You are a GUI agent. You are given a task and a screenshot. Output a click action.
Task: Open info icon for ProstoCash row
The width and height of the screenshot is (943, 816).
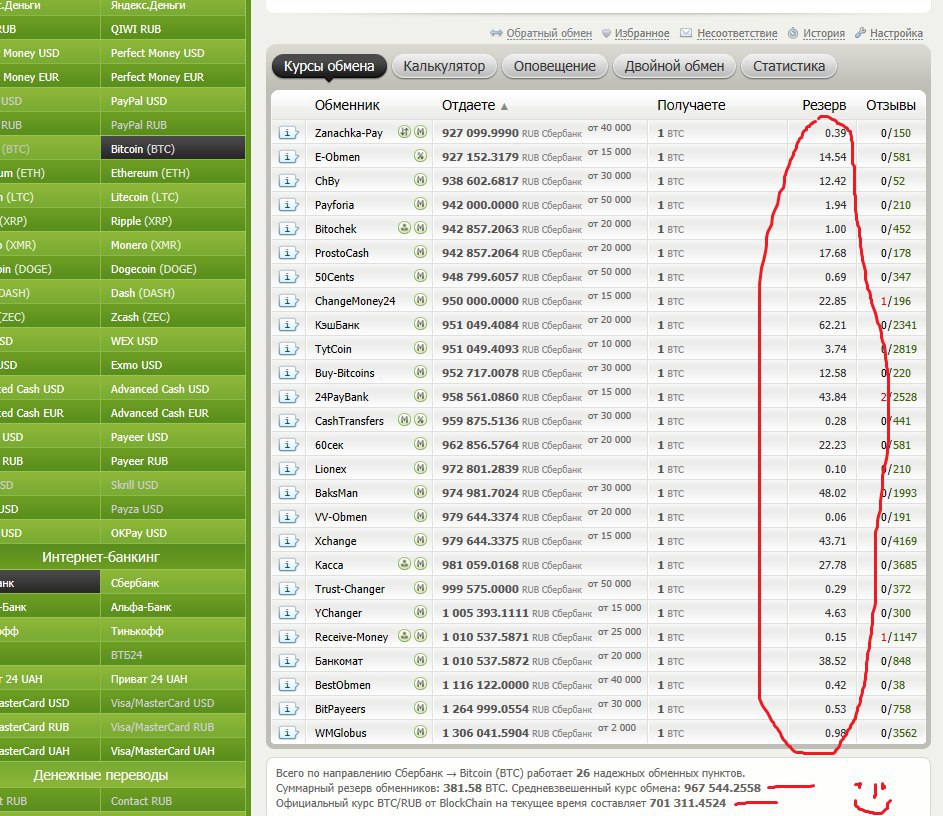point(288,253)
